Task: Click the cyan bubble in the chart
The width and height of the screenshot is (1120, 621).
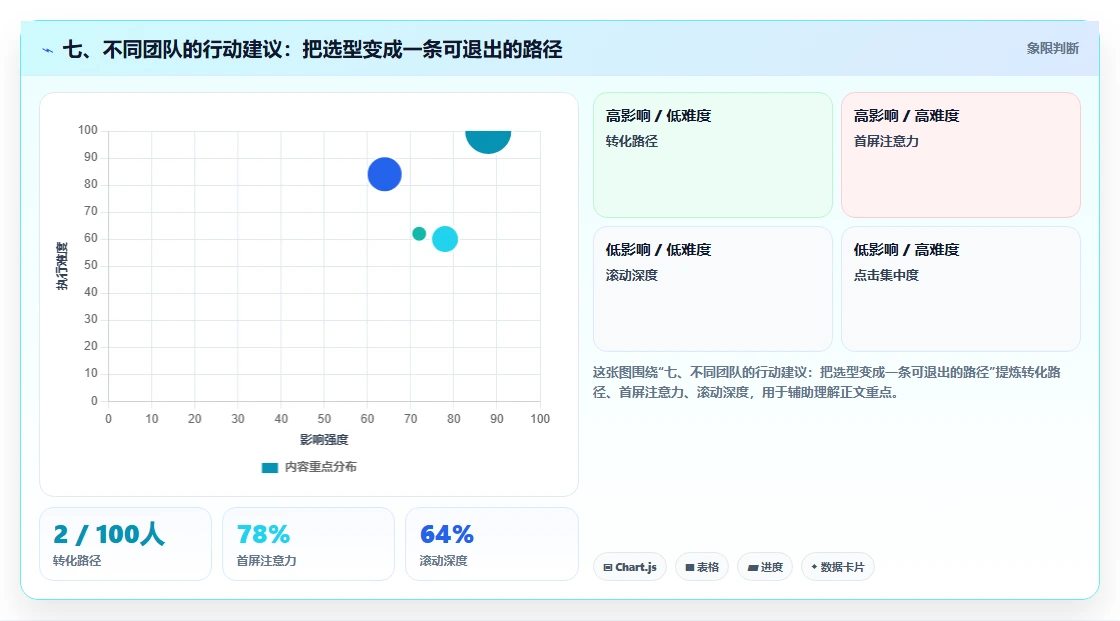Action: coord(445,239)
